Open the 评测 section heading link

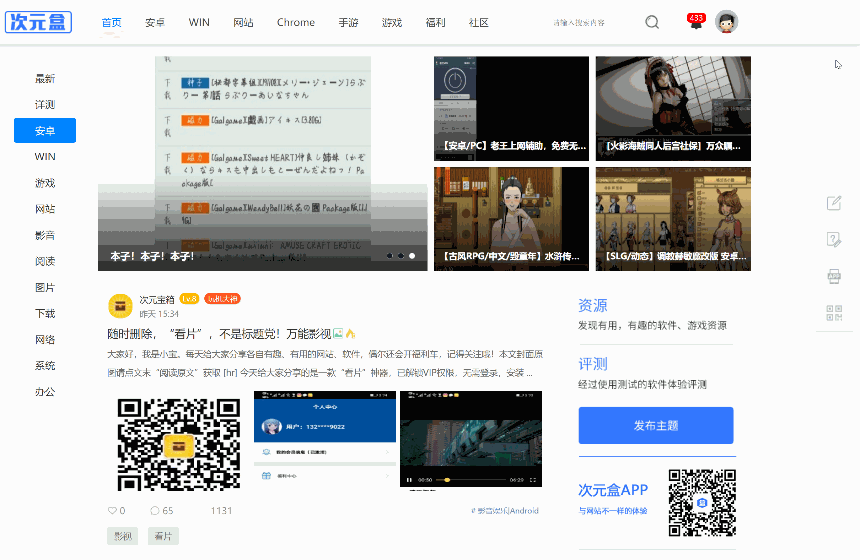coord(593,364)
